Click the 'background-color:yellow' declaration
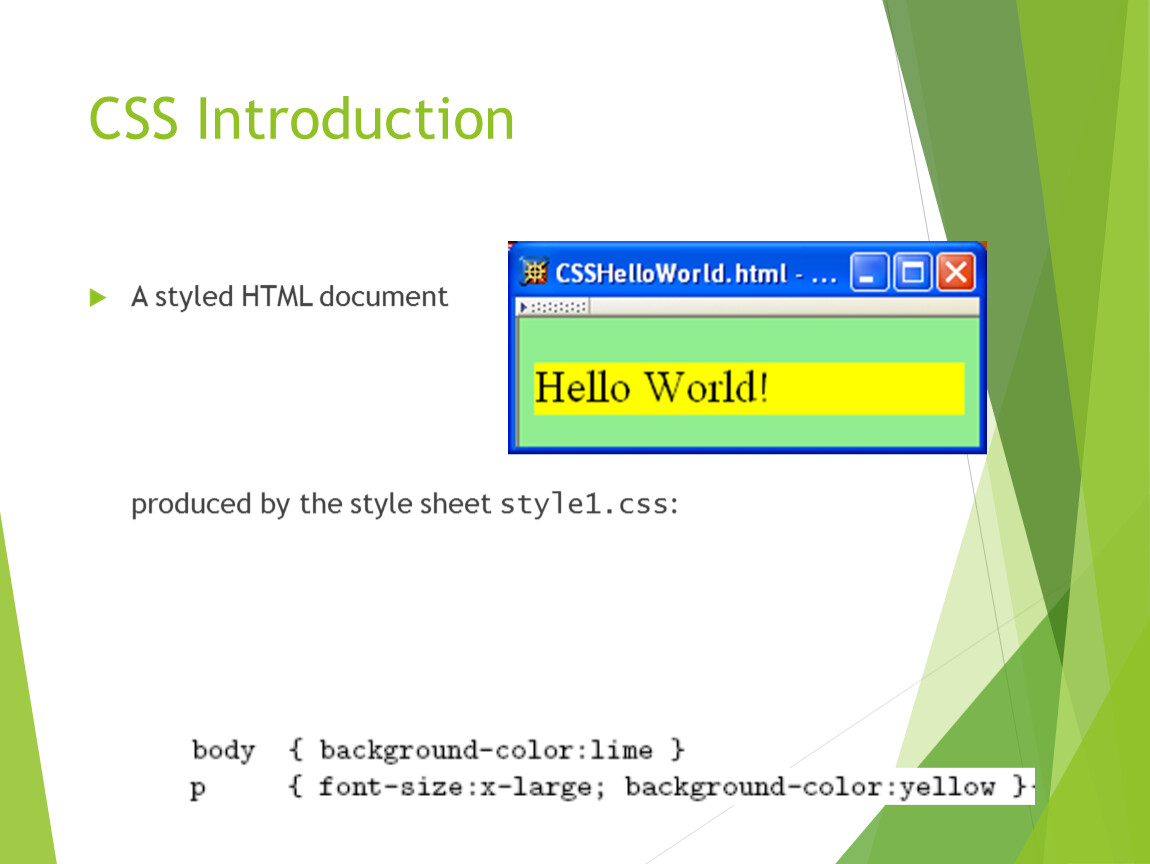 click(x=810, y=787)
